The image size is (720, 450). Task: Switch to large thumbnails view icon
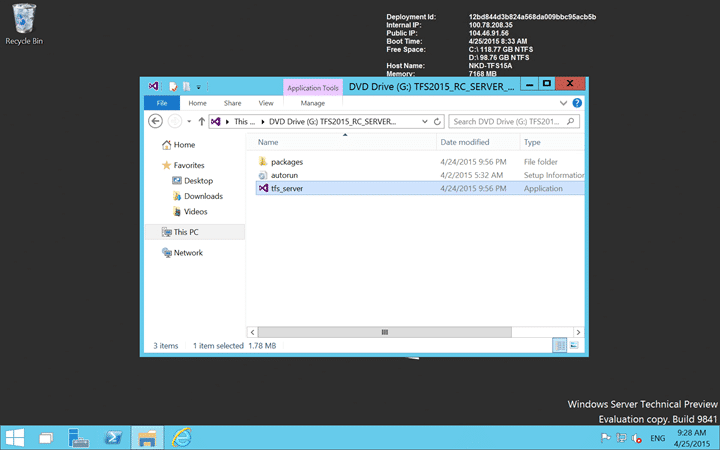(574, 345)
